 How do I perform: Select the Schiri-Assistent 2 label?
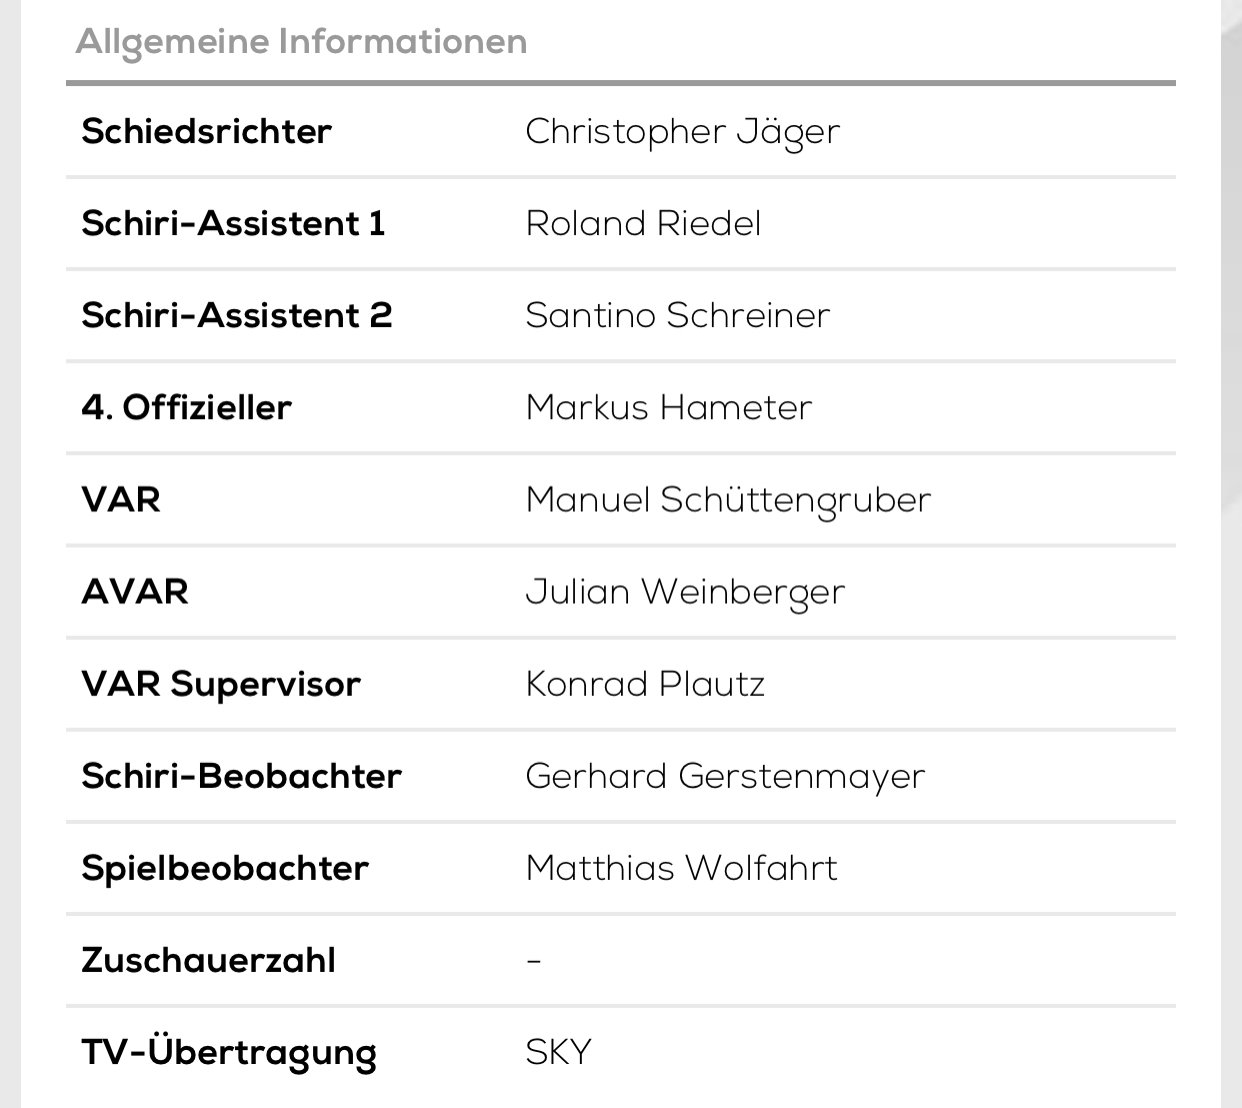pos(237,315)
